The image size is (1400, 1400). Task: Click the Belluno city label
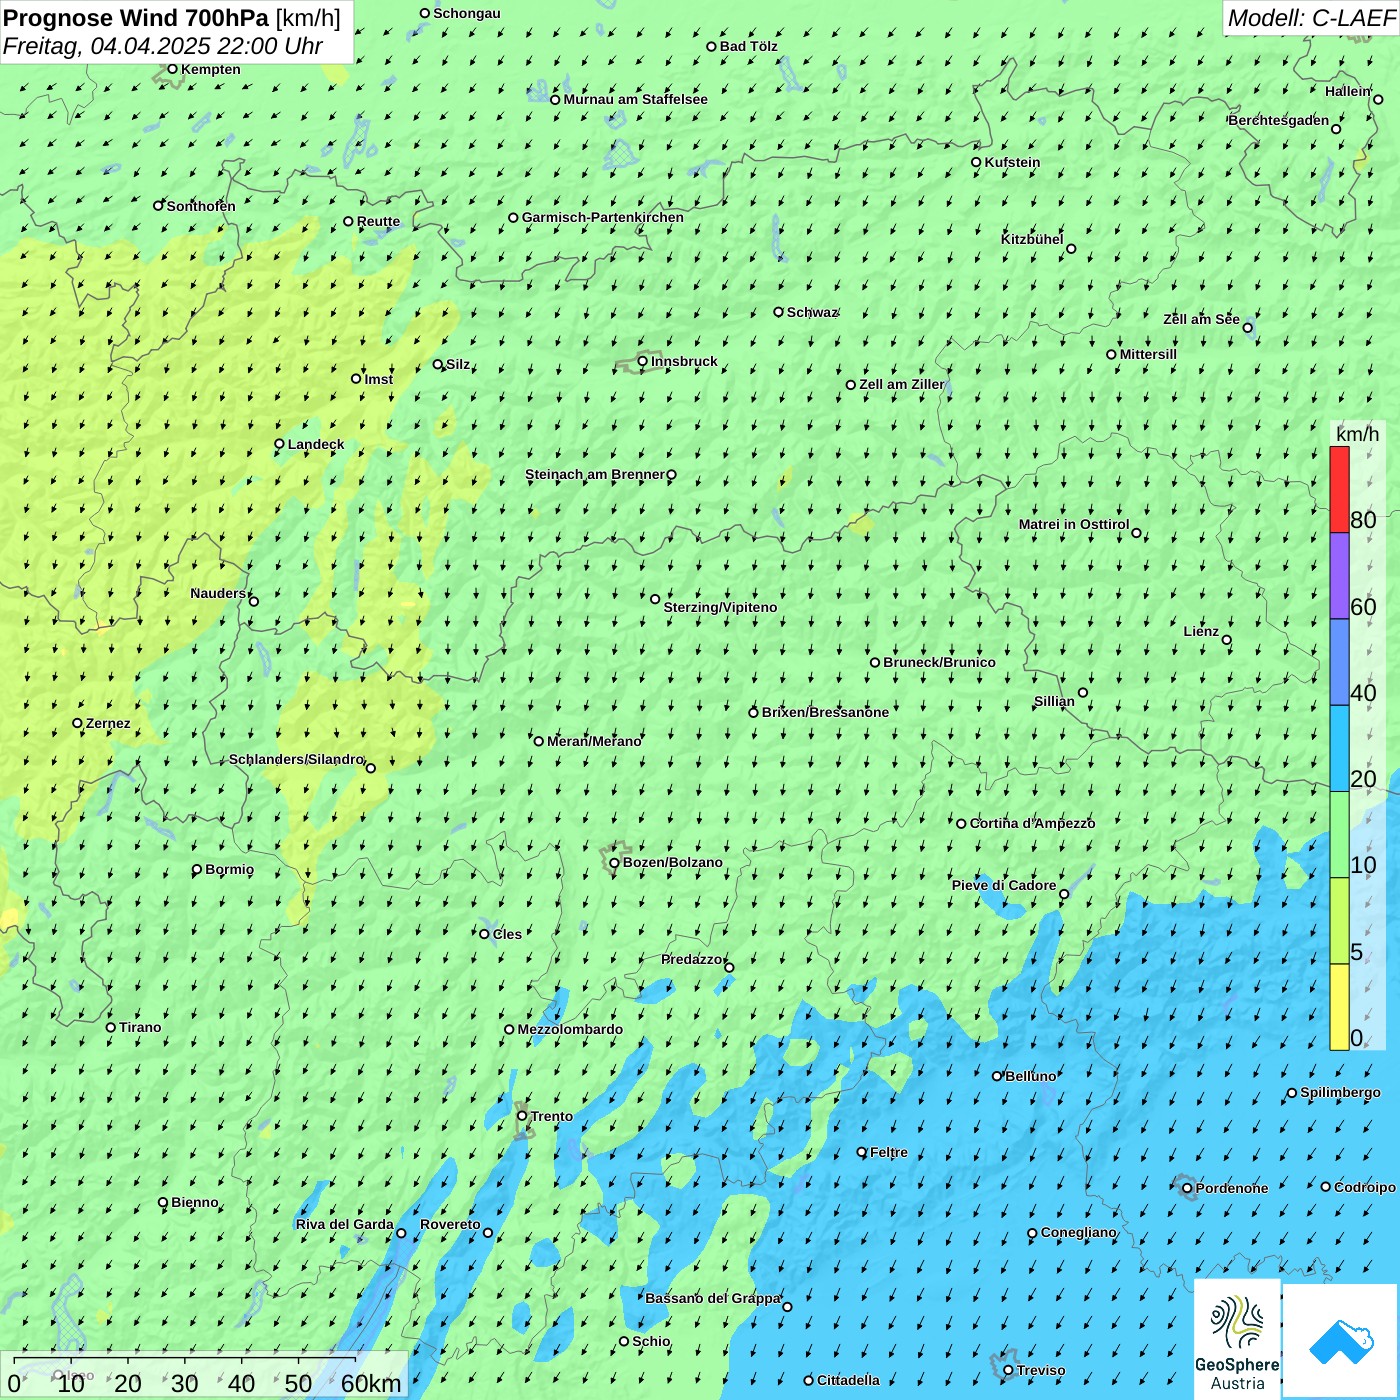click(x=1030, y=1076)
